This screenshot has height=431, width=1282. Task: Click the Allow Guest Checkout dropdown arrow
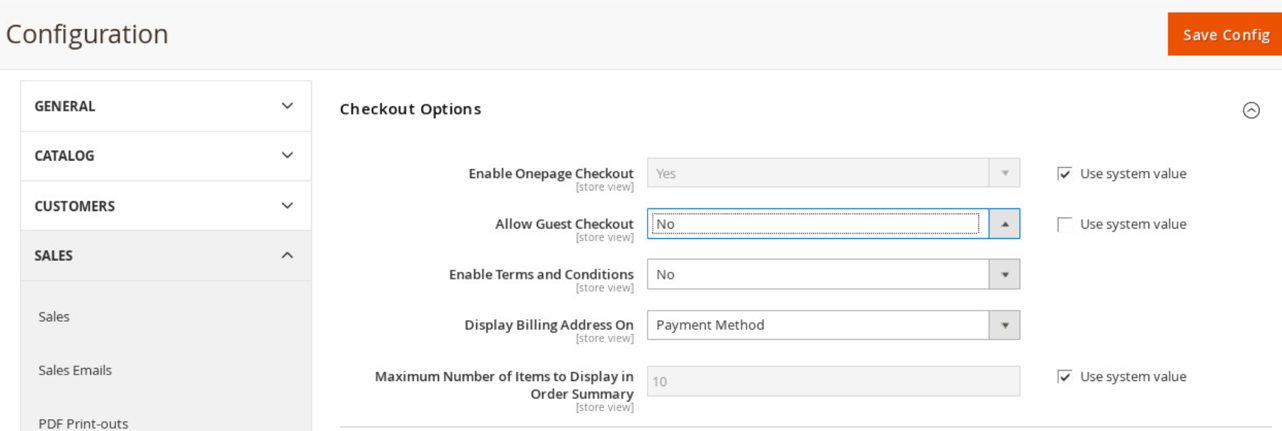coord(1004,224)
